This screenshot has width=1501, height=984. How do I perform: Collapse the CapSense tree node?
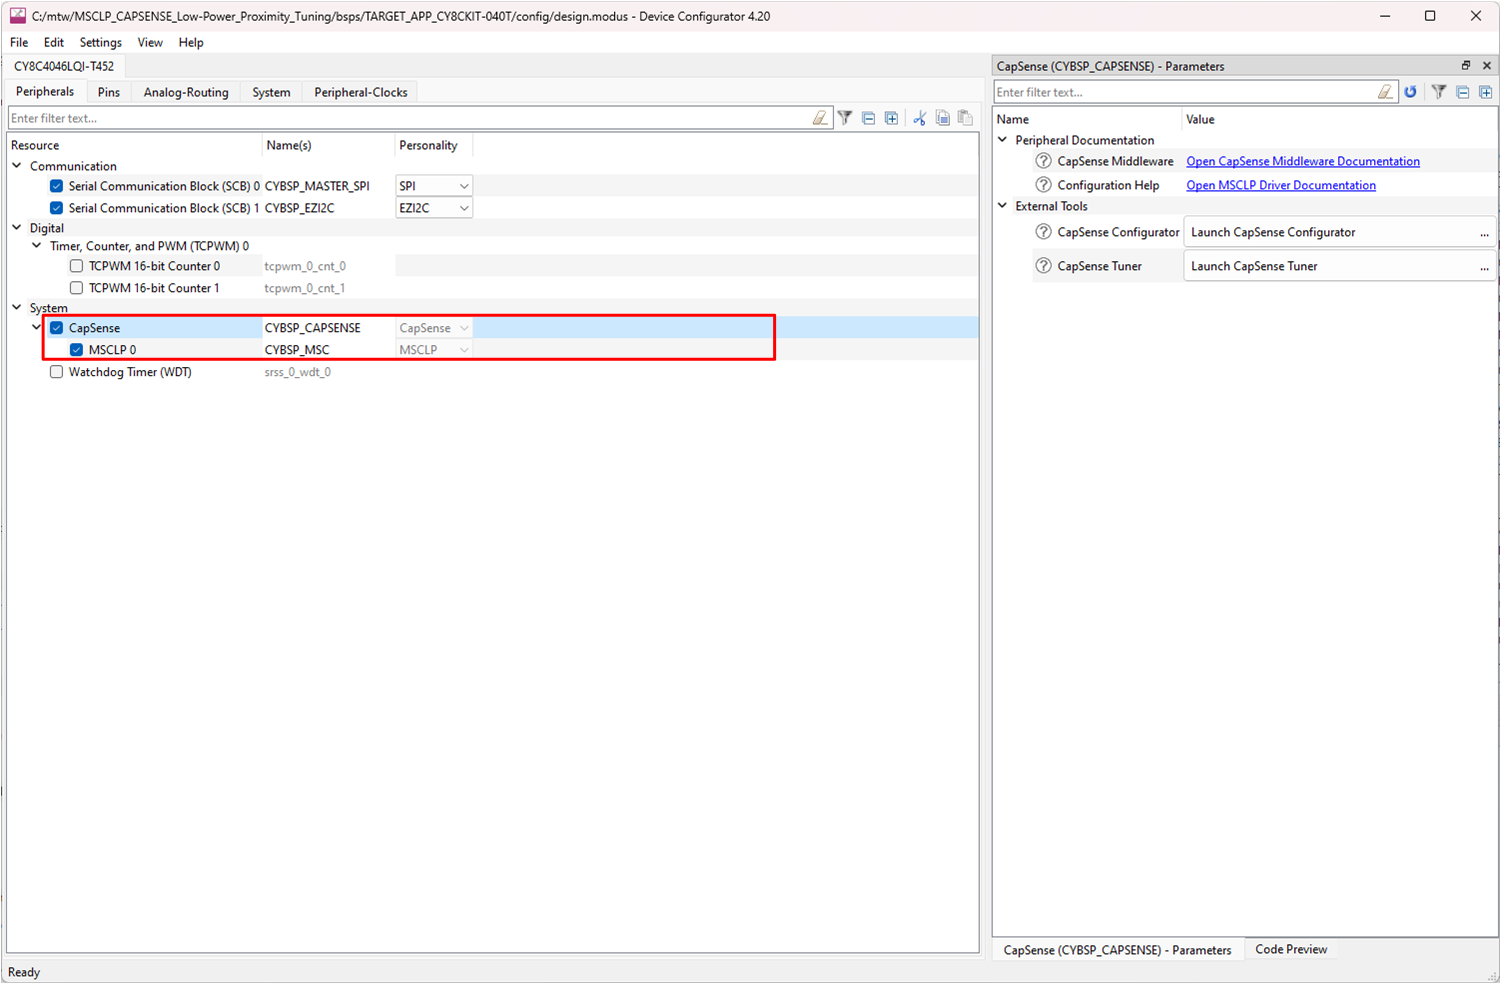coord(37,328)
